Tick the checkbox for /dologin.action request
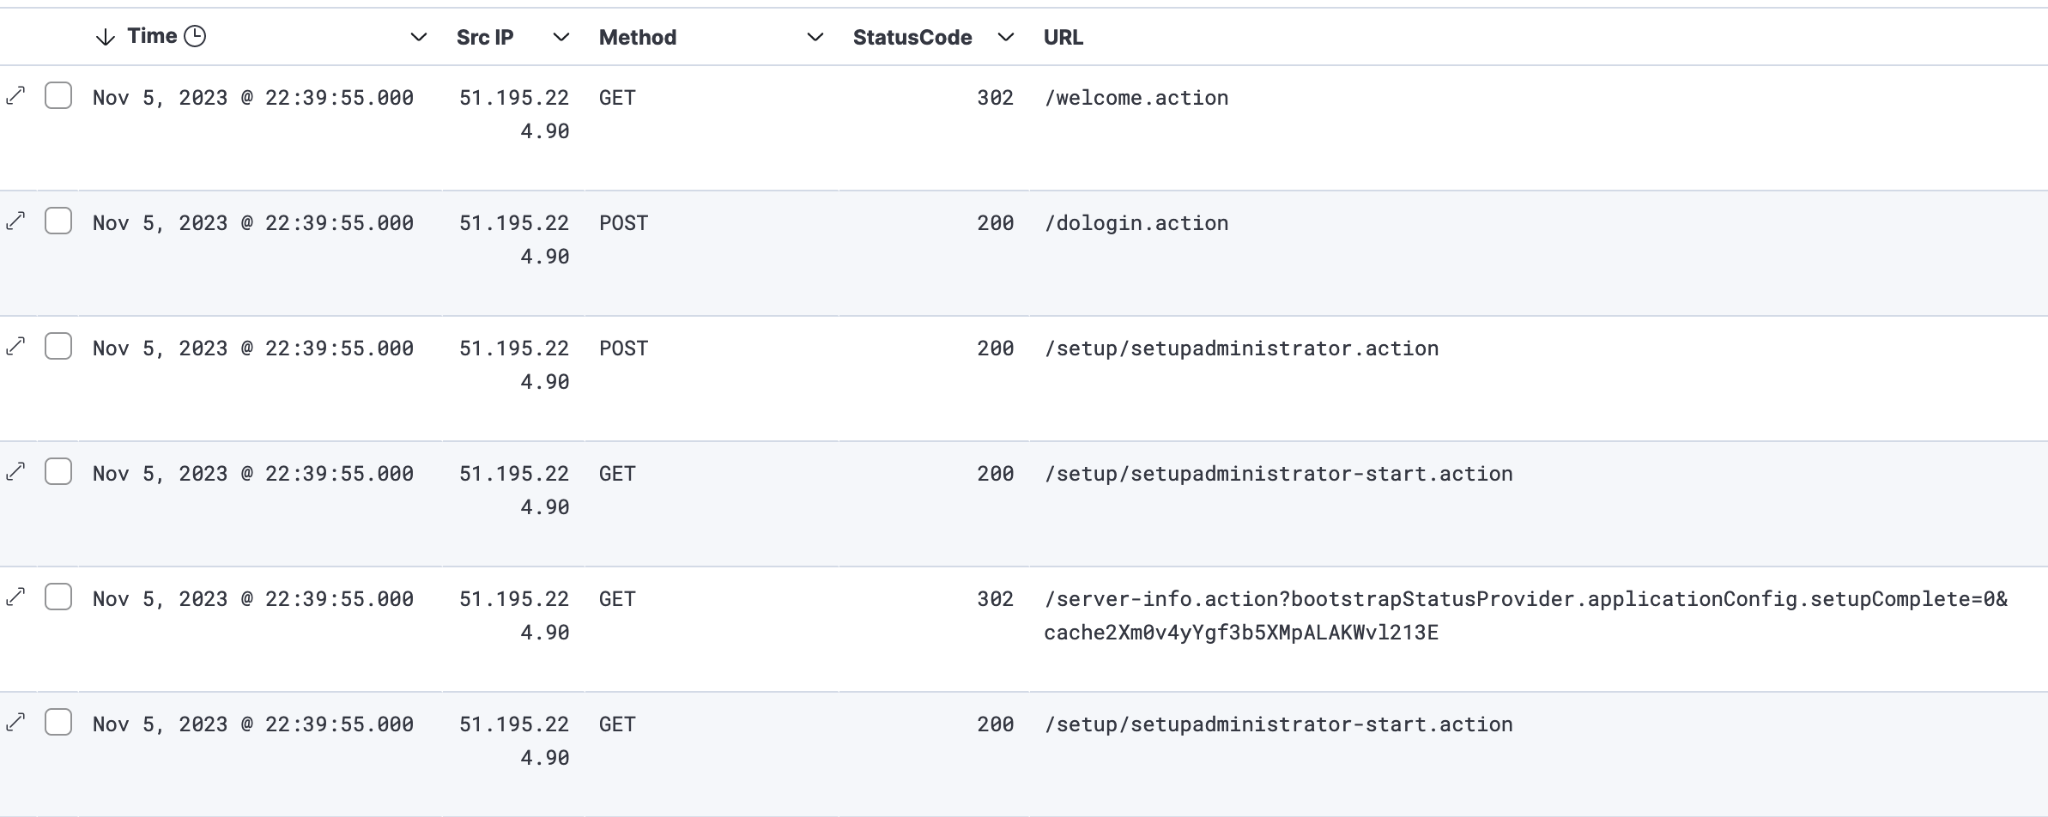This screenshot has width=2048, height=817. tap(58, 221)
